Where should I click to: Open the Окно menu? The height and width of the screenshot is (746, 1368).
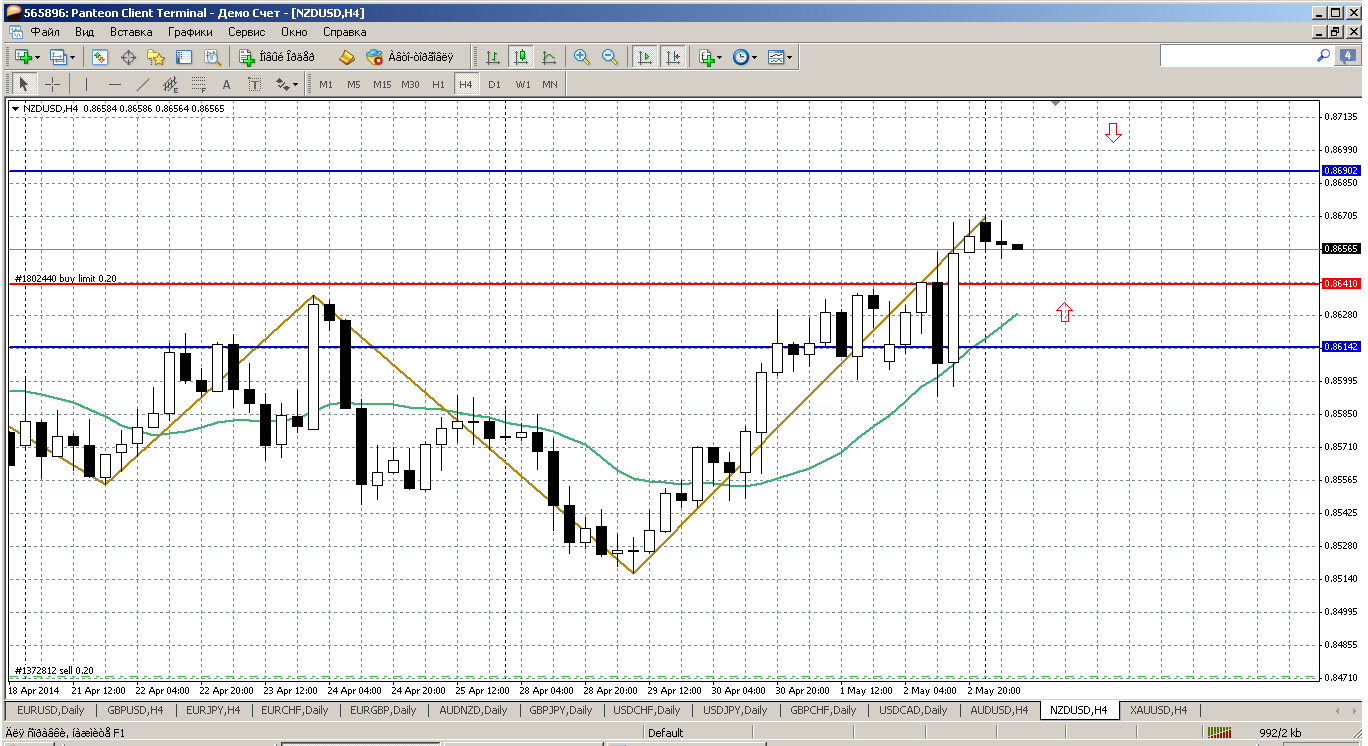(x=295, y=32)
